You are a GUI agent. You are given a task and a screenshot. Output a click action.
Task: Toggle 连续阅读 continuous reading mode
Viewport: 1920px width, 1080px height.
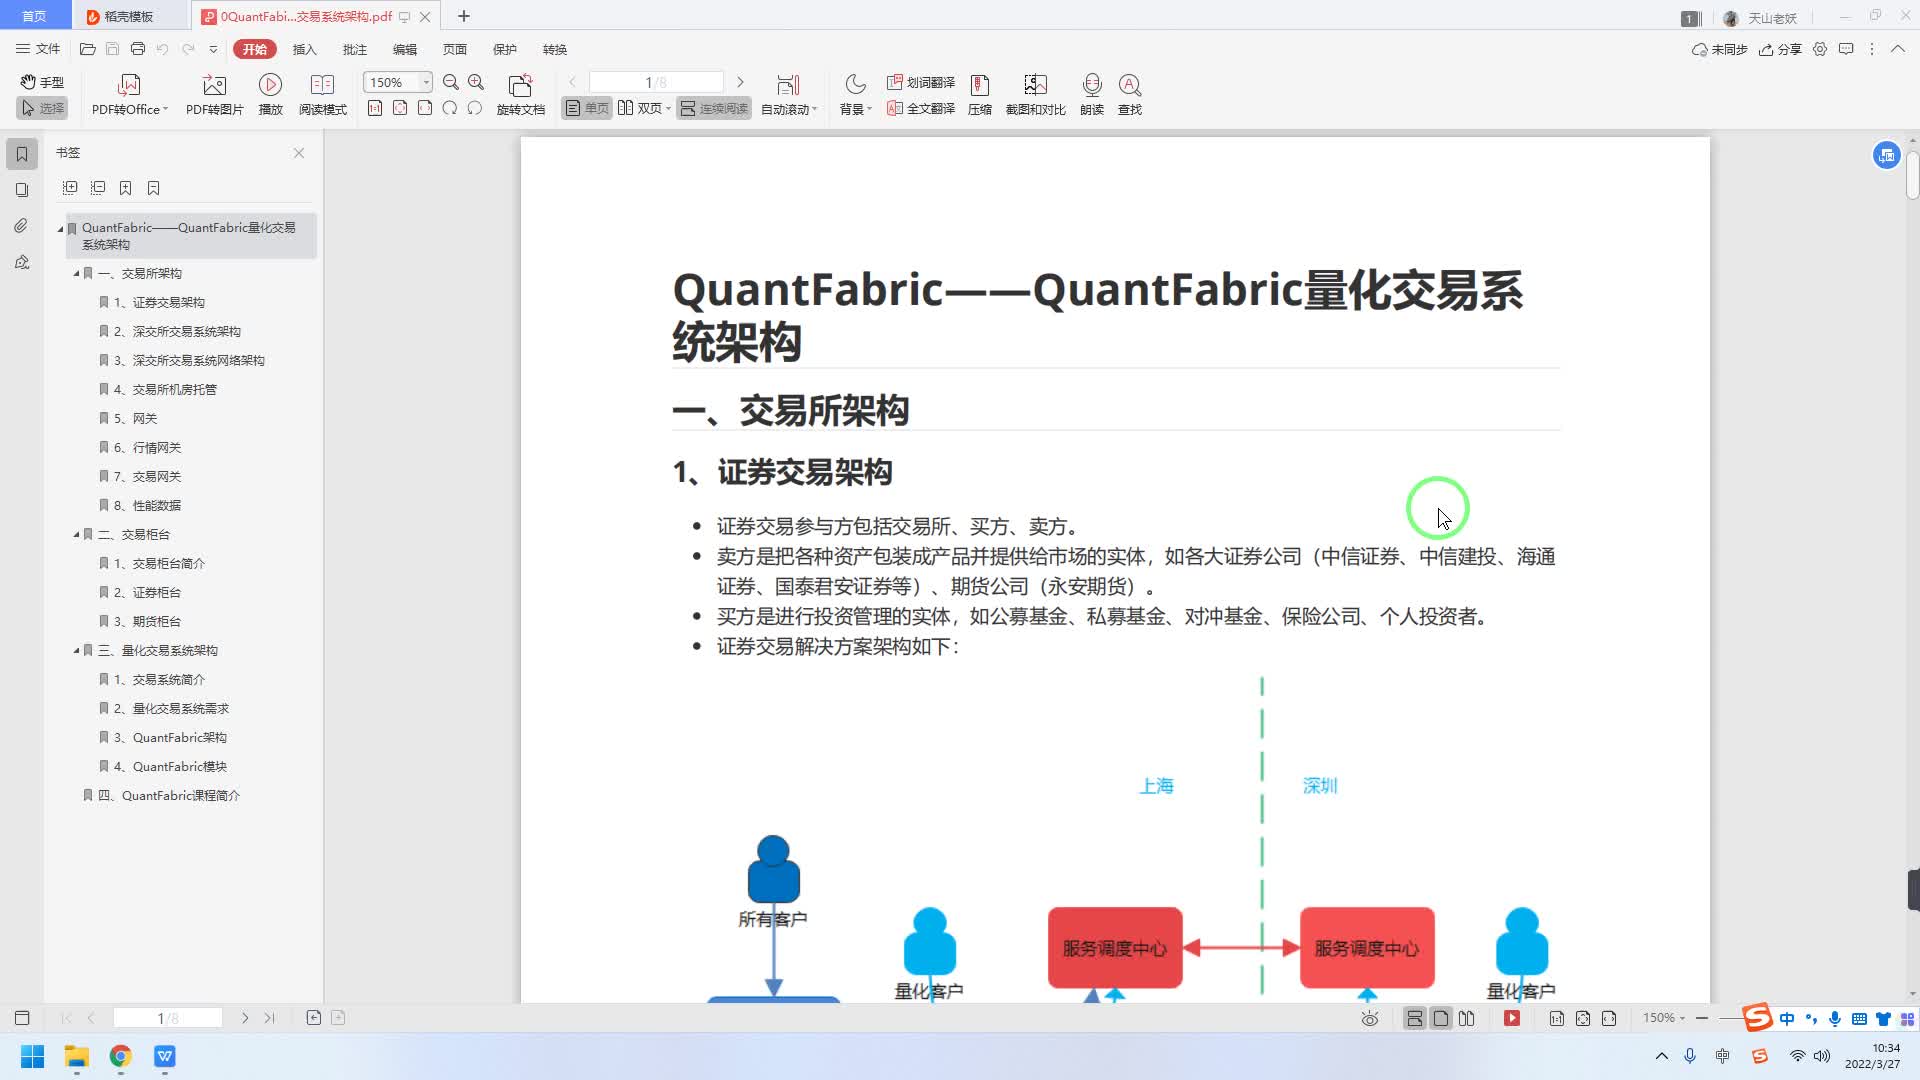click(713, 108)
